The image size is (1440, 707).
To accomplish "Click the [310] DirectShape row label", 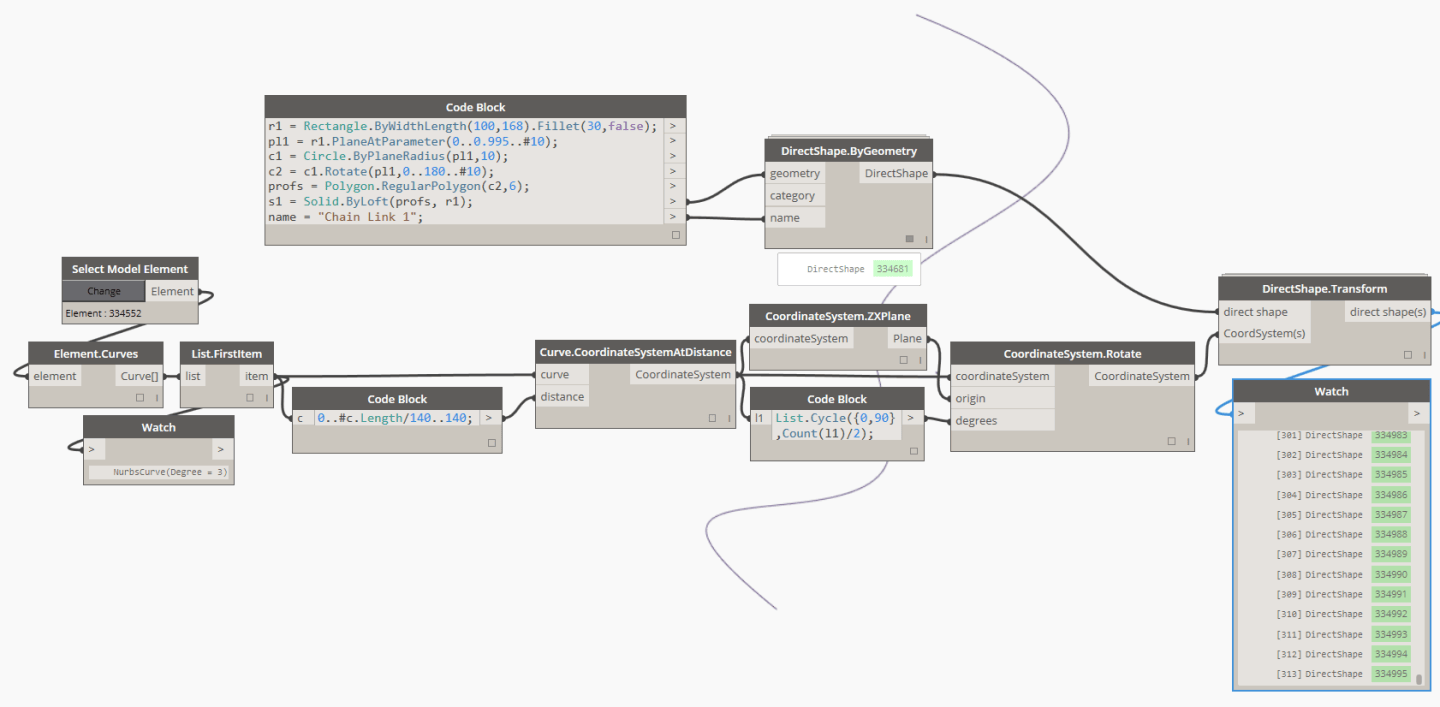I will point(1319,614).
